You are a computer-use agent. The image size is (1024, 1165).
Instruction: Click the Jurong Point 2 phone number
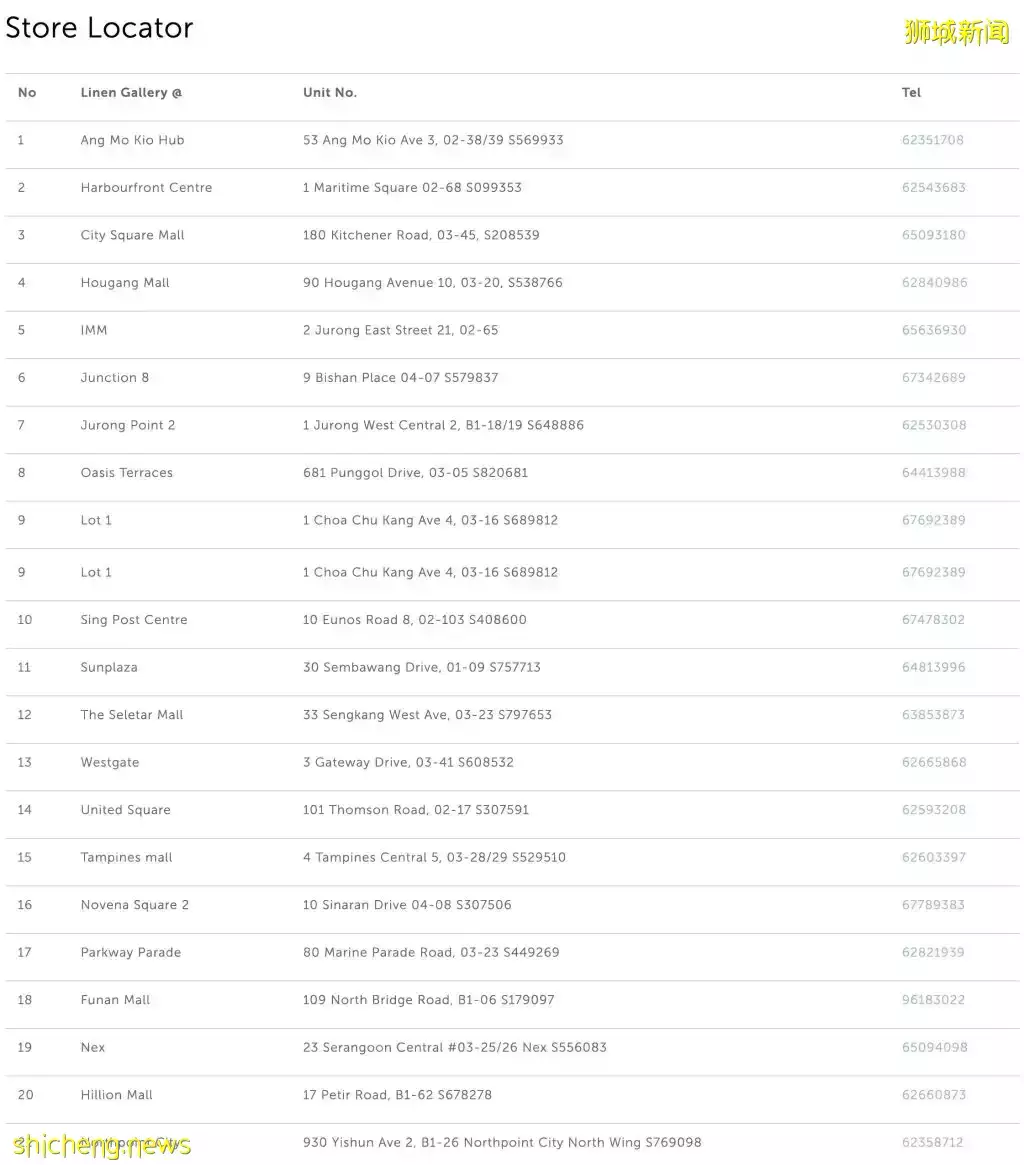tap(933, 425)
